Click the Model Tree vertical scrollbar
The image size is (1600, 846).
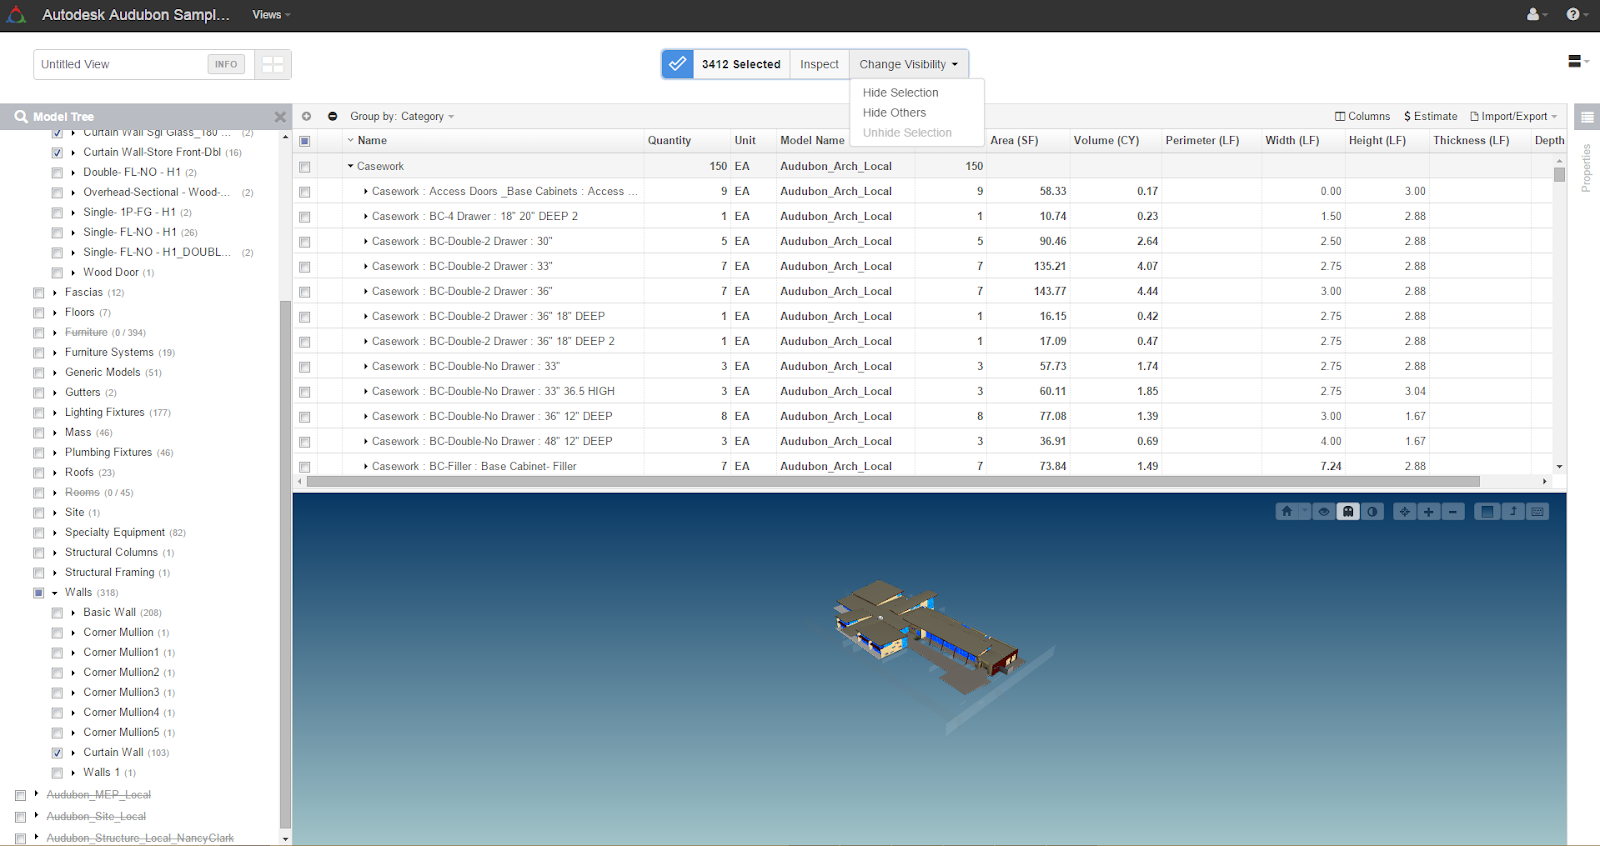285,564
